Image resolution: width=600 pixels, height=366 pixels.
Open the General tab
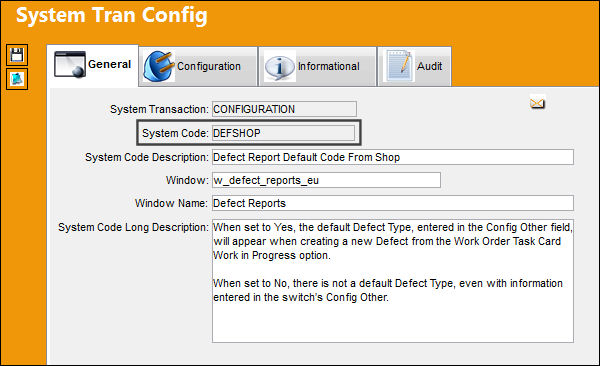[93, 65]
